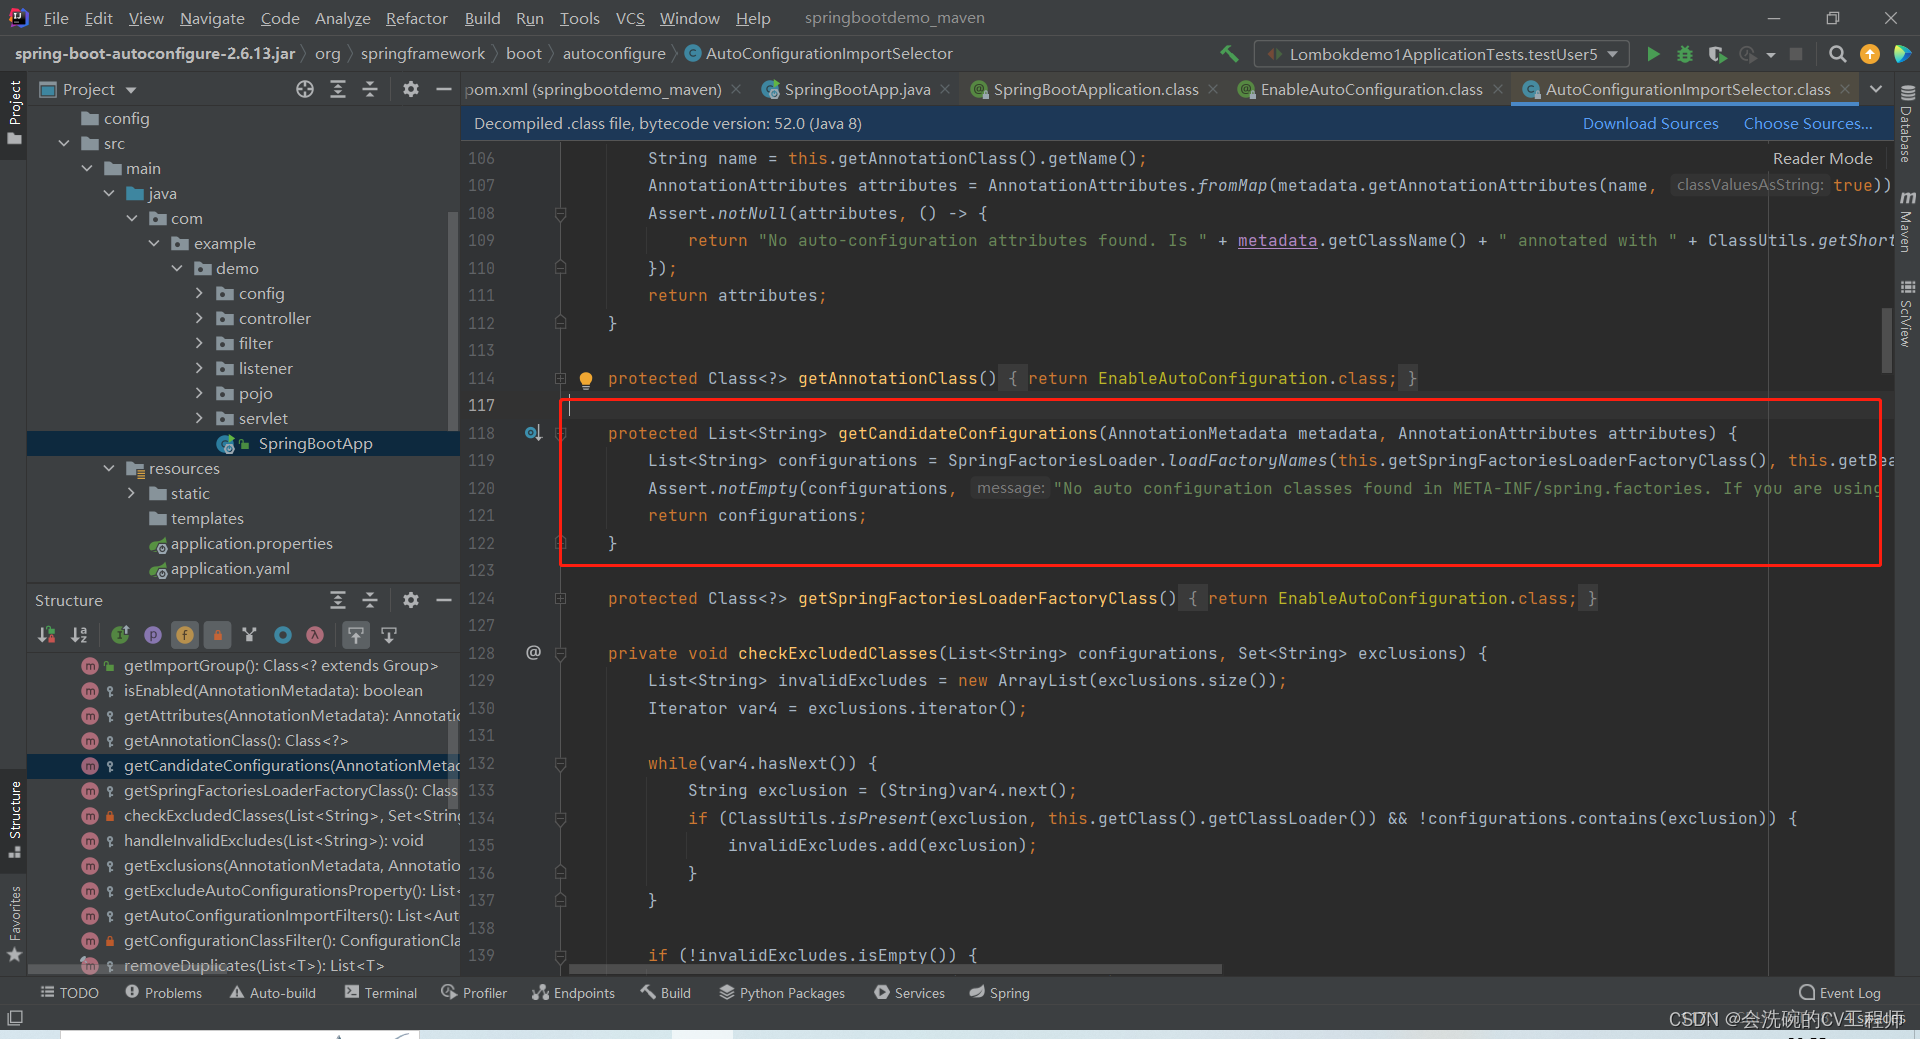Collapse the demo package

(177, 269)
